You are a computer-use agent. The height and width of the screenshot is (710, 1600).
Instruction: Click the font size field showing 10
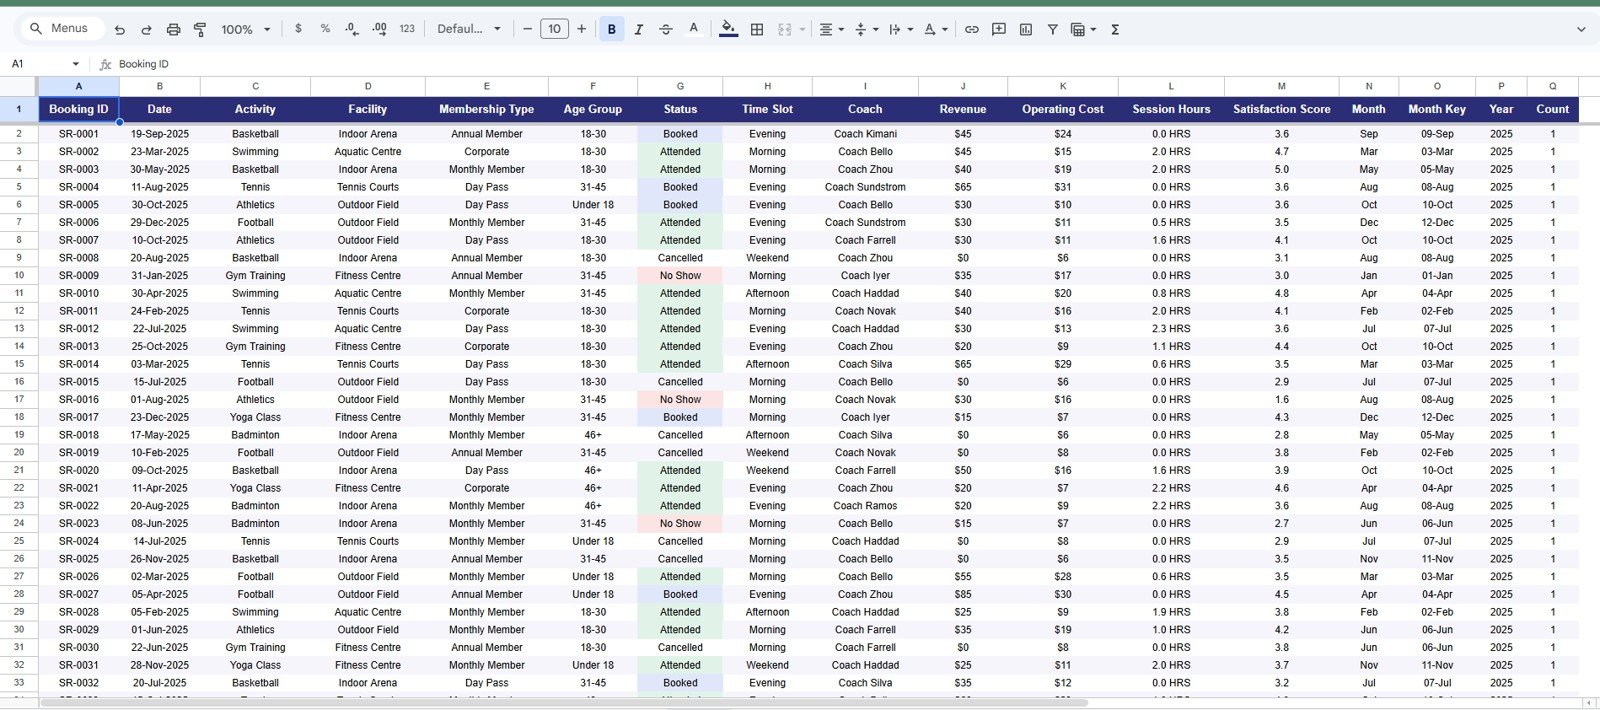pyautogui.click(x=554, y=29)
